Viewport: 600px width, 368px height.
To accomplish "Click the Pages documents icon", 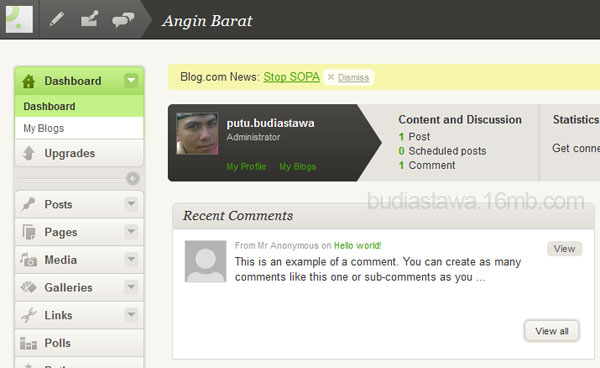I will pyautogui.click(x=29, y=232).
